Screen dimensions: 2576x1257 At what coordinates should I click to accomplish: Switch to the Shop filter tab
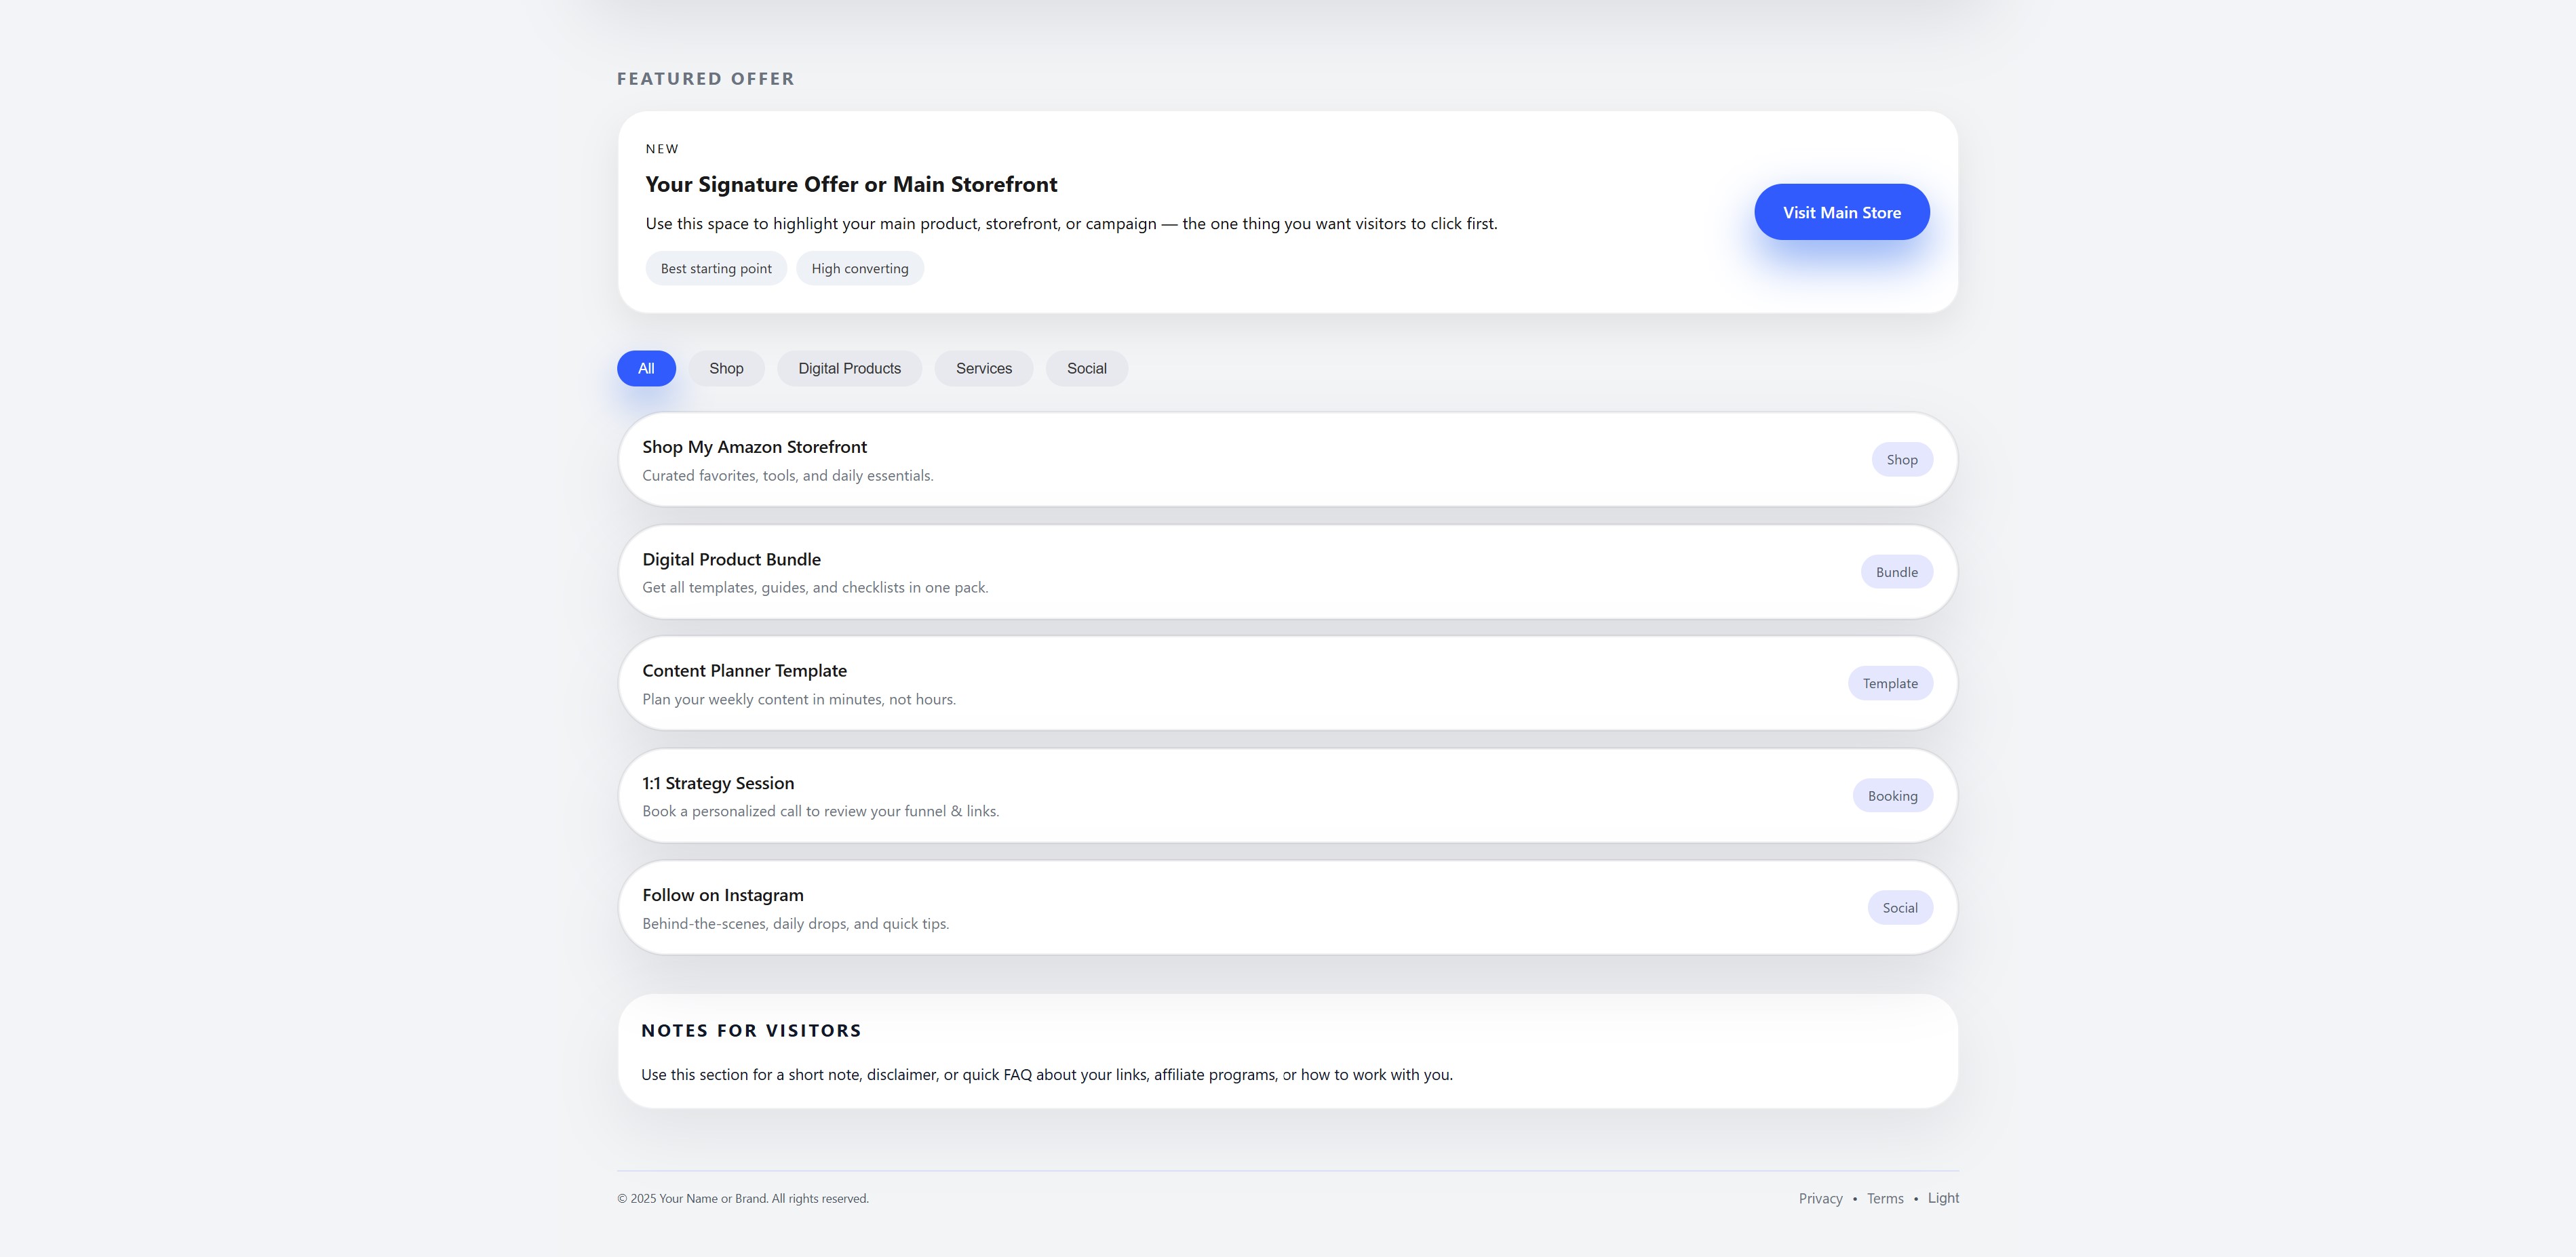click(726, 368)
